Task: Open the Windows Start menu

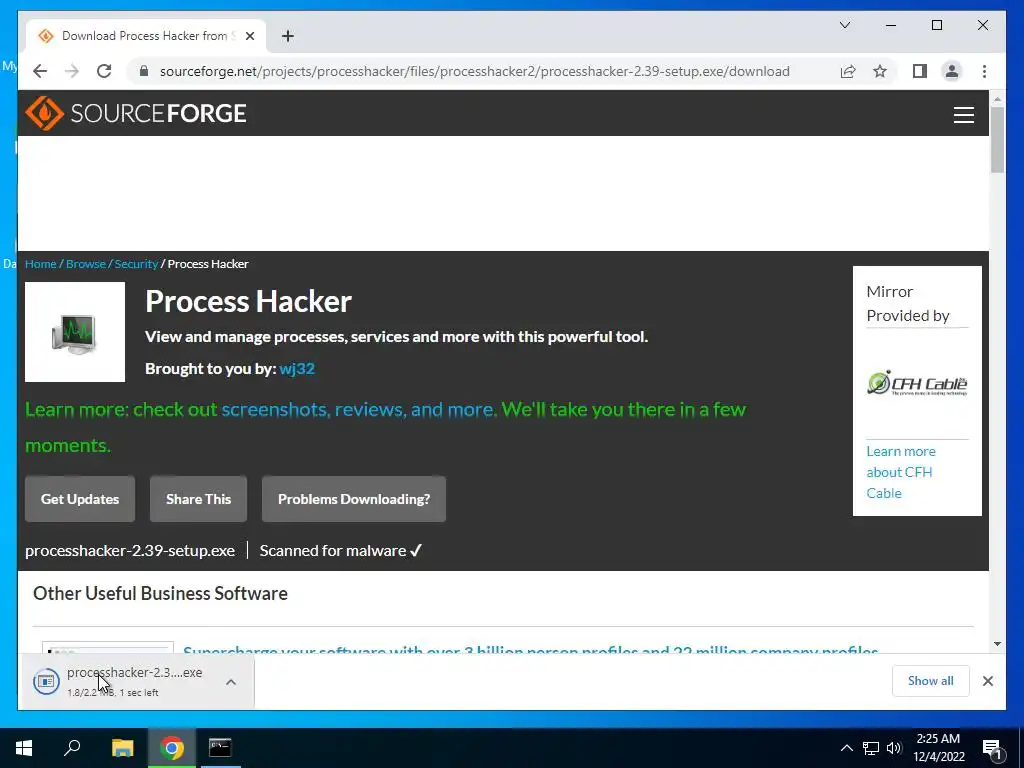Action: 24,748
